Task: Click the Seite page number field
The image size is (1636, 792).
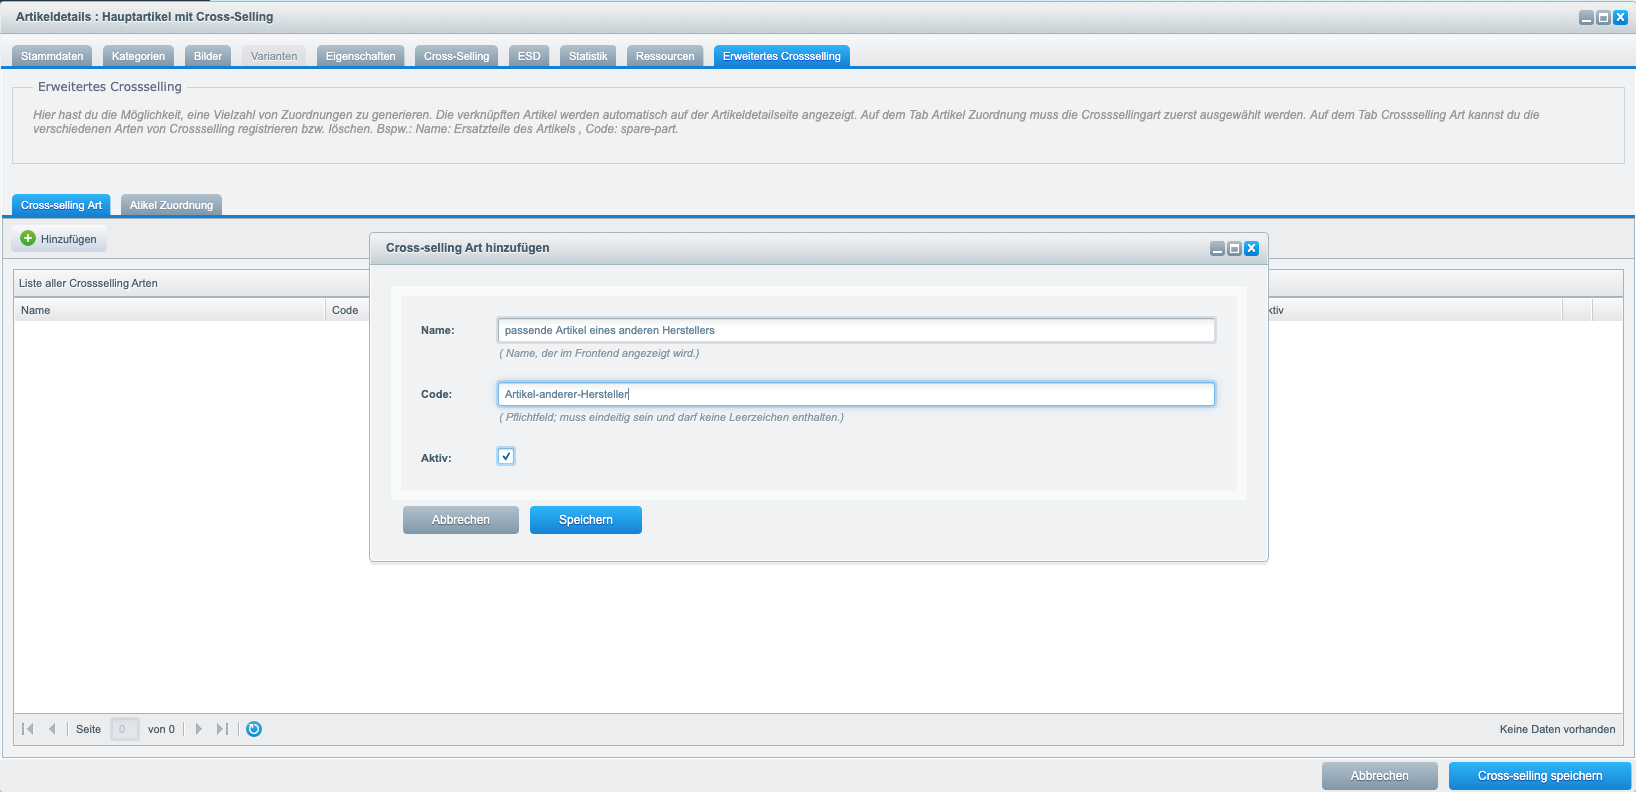Action: (x=124, y=729)
